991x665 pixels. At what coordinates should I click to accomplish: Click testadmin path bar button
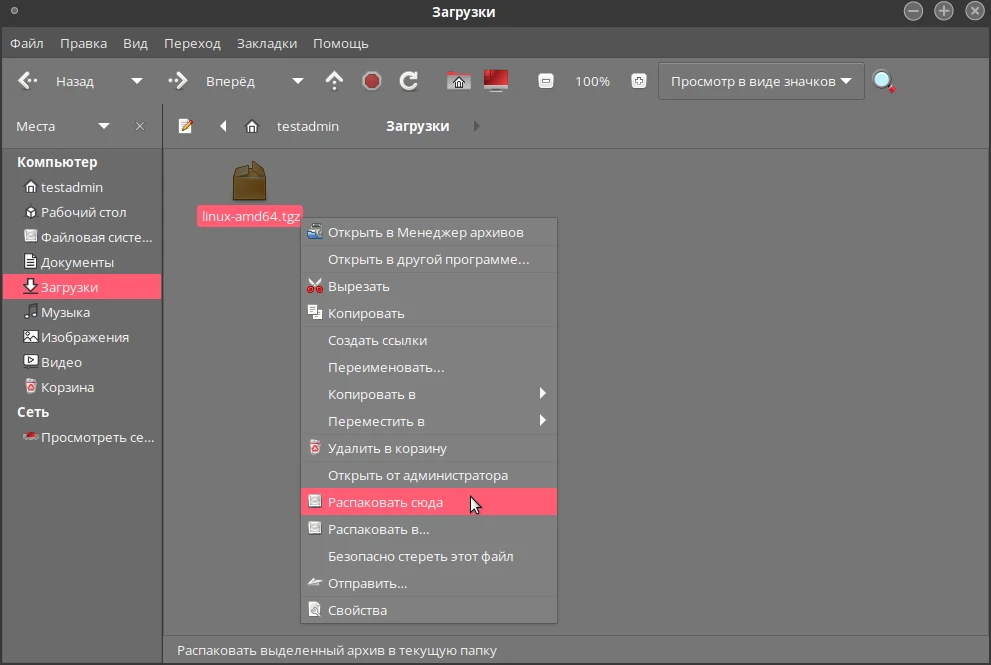pos(308,126)
